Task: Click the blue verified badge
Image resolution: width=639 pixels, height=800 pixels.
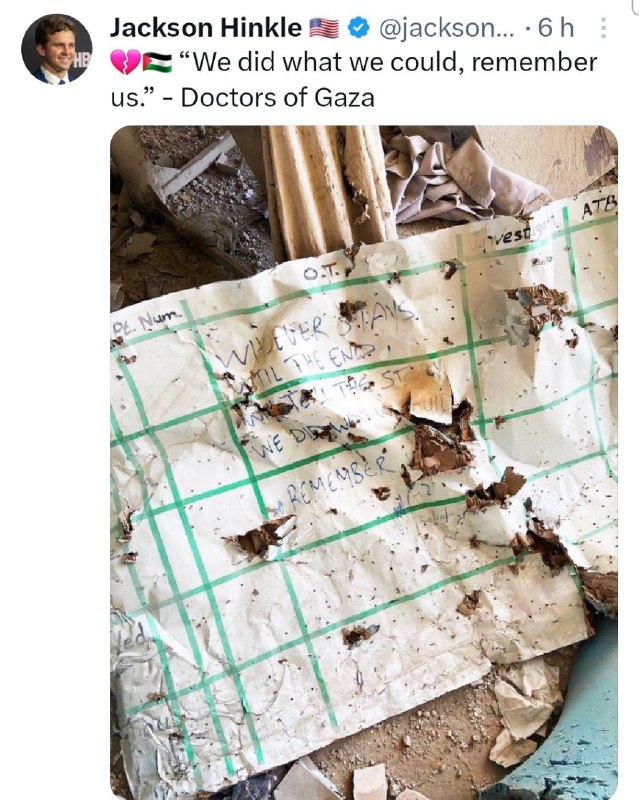Action: (x=359, y=28)
